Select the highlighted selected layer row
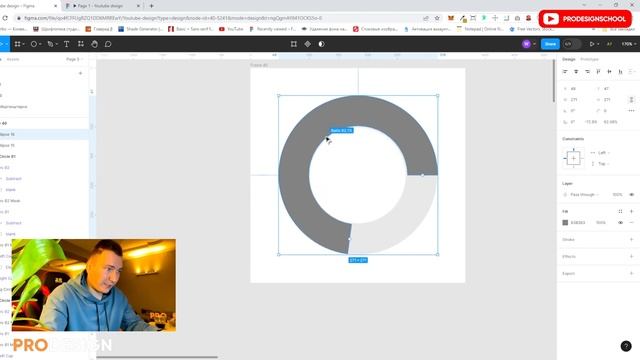The width and height of the screenshot is (640, 360). pos(44,134)
